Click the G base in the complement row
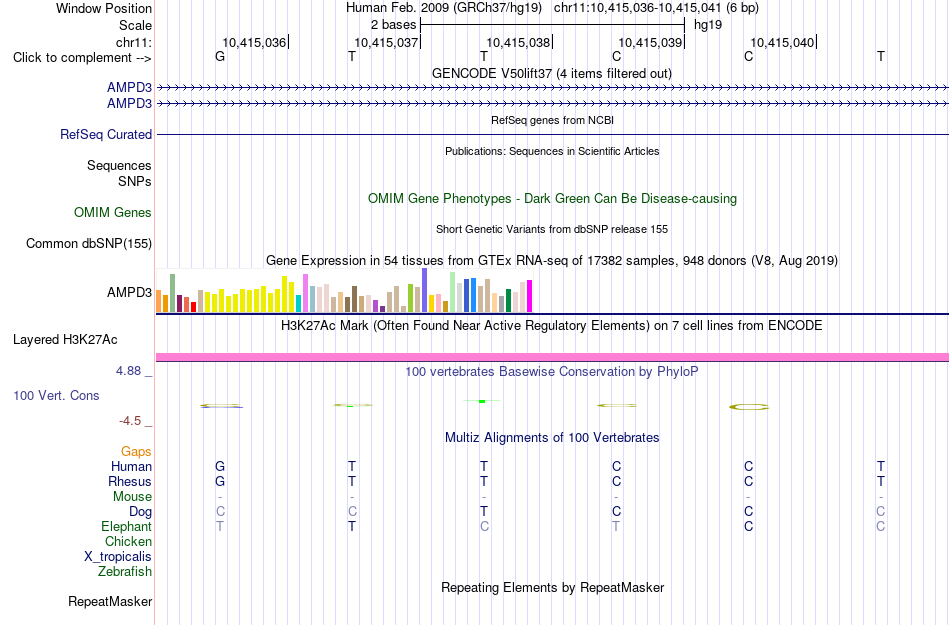 point(220,56)
